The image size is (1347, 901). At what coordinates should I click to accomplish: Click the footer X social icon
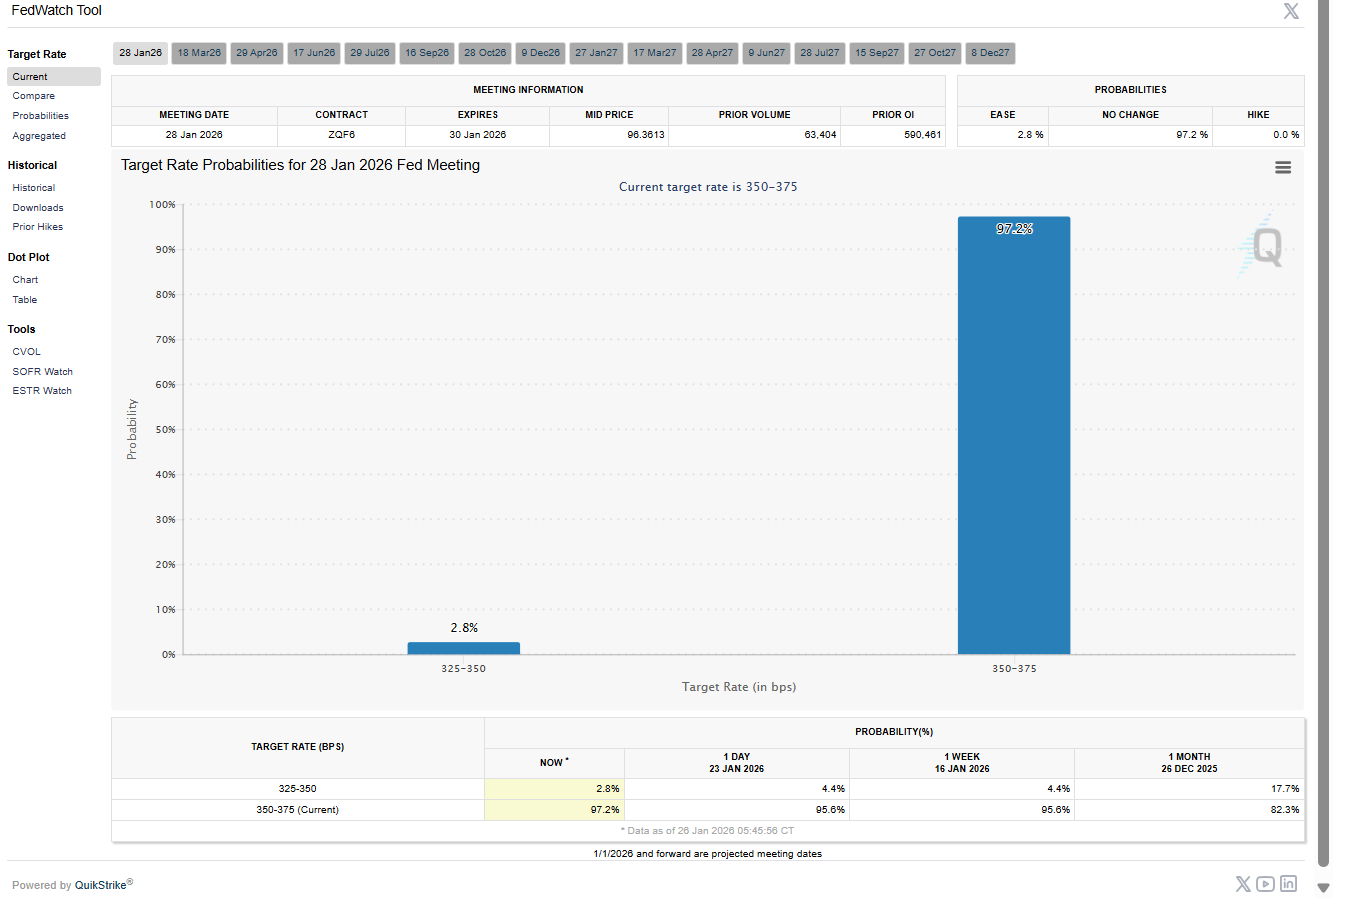(1243, 884)
